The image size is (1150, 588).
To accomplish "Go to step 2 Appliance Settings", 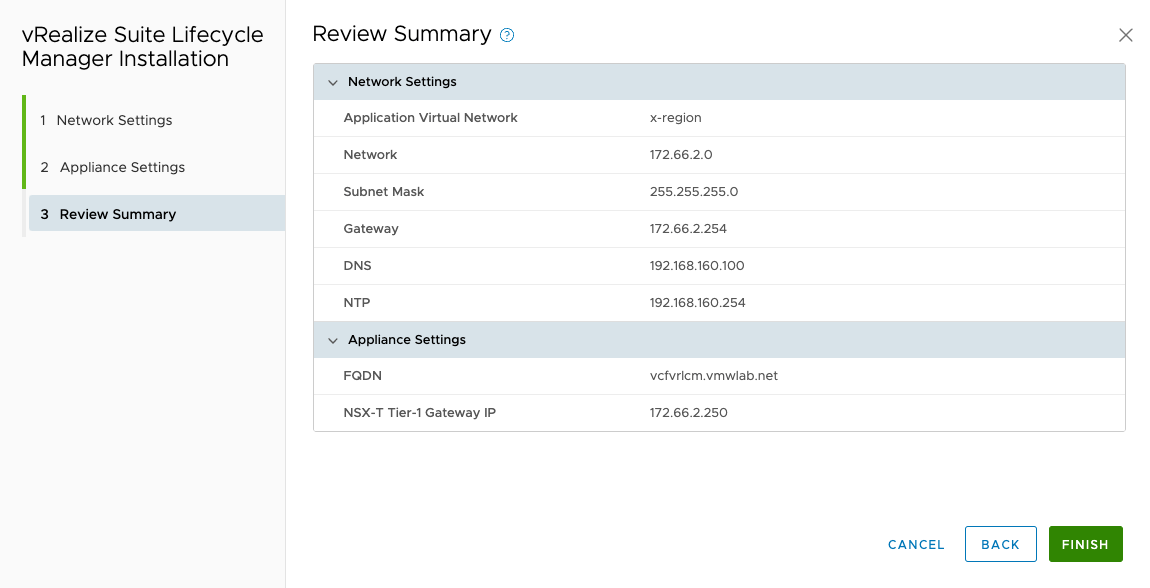I will click(112, 167).
